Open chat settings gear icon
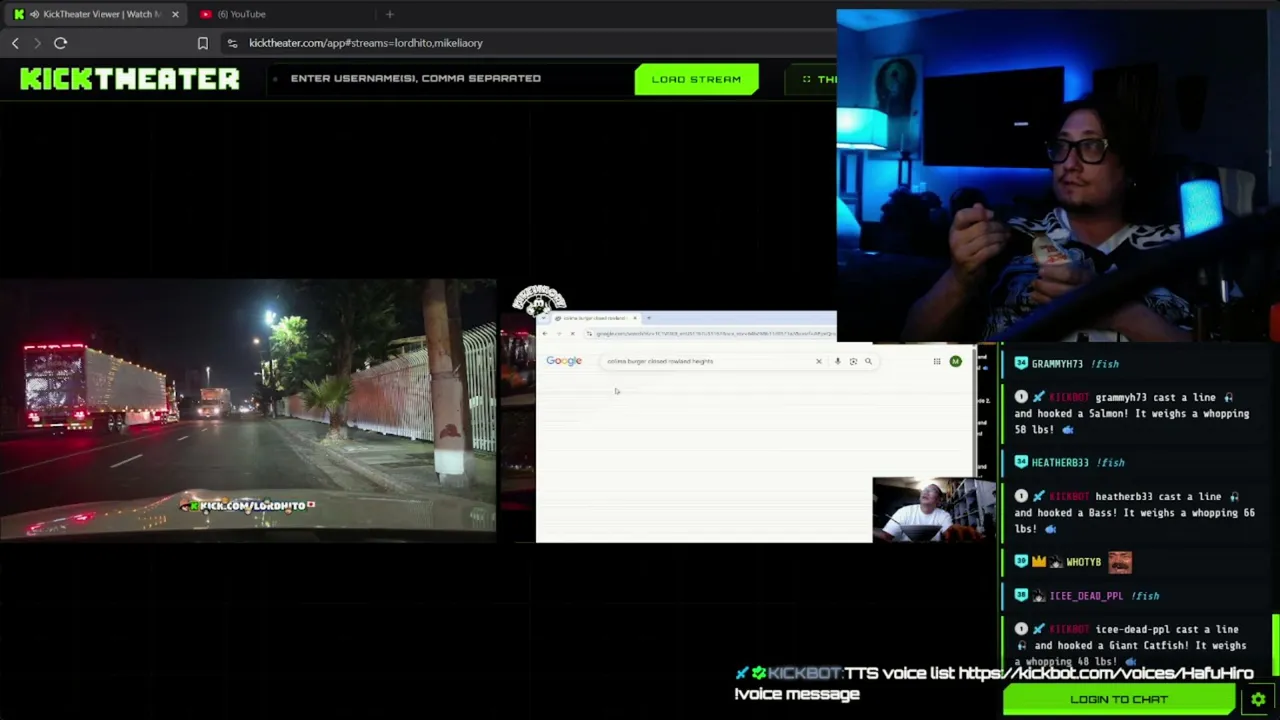The image size is (1280, 720). (1258, 700)
